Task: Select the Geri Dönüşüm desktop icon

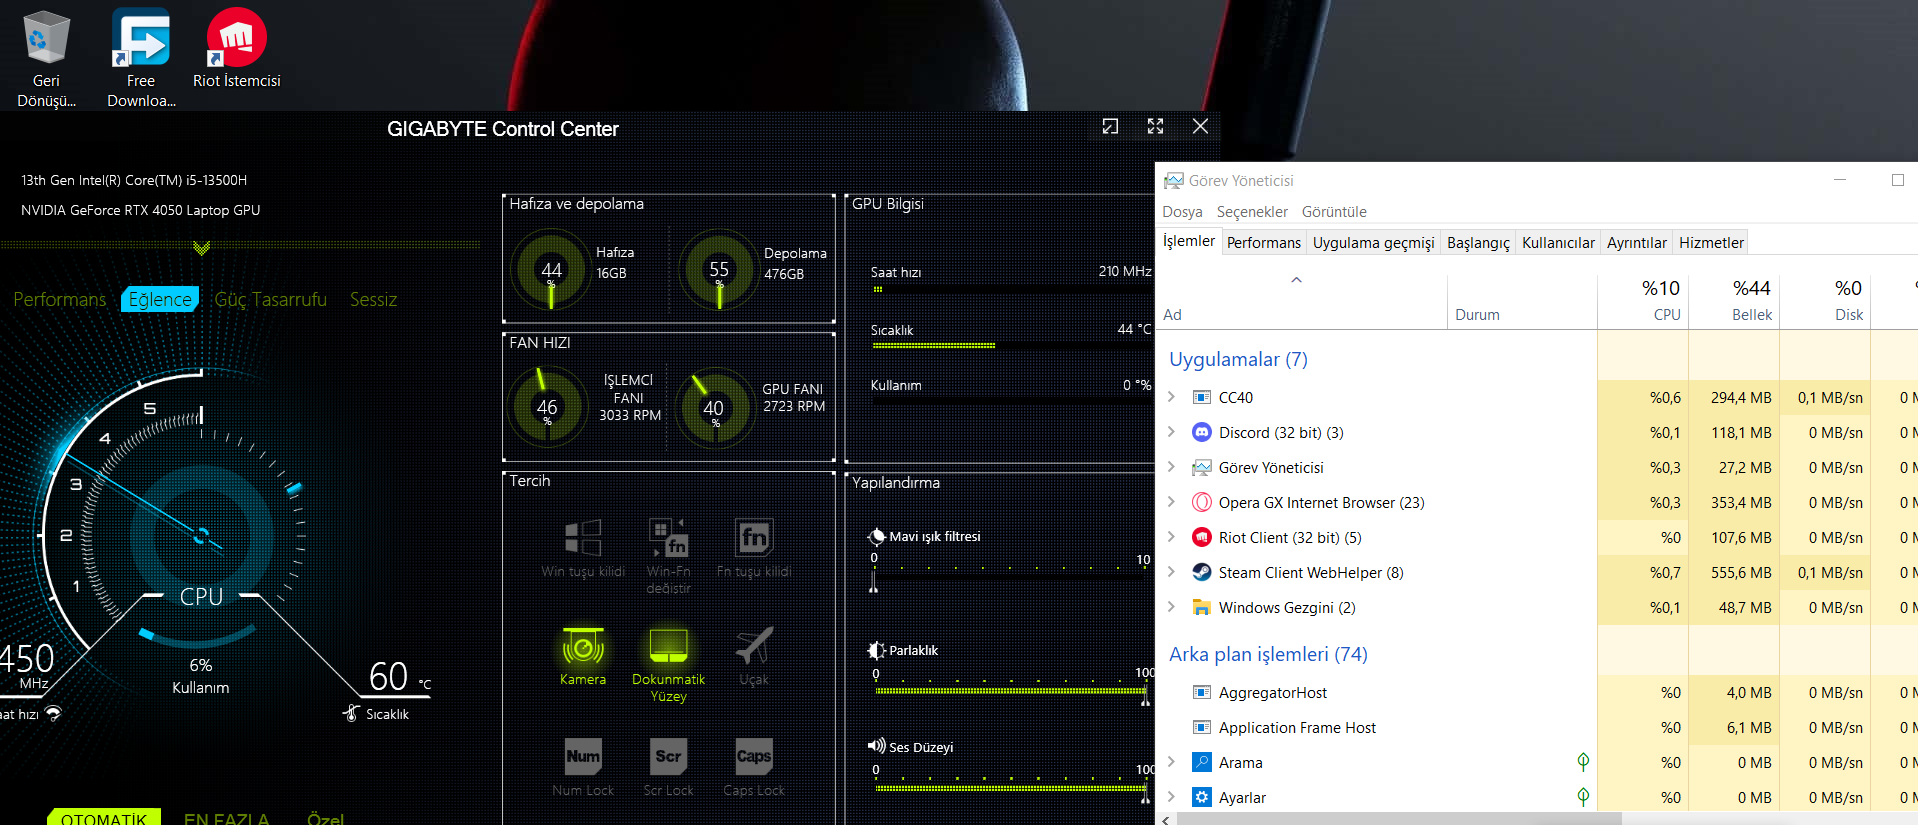Action: point(46,58)
